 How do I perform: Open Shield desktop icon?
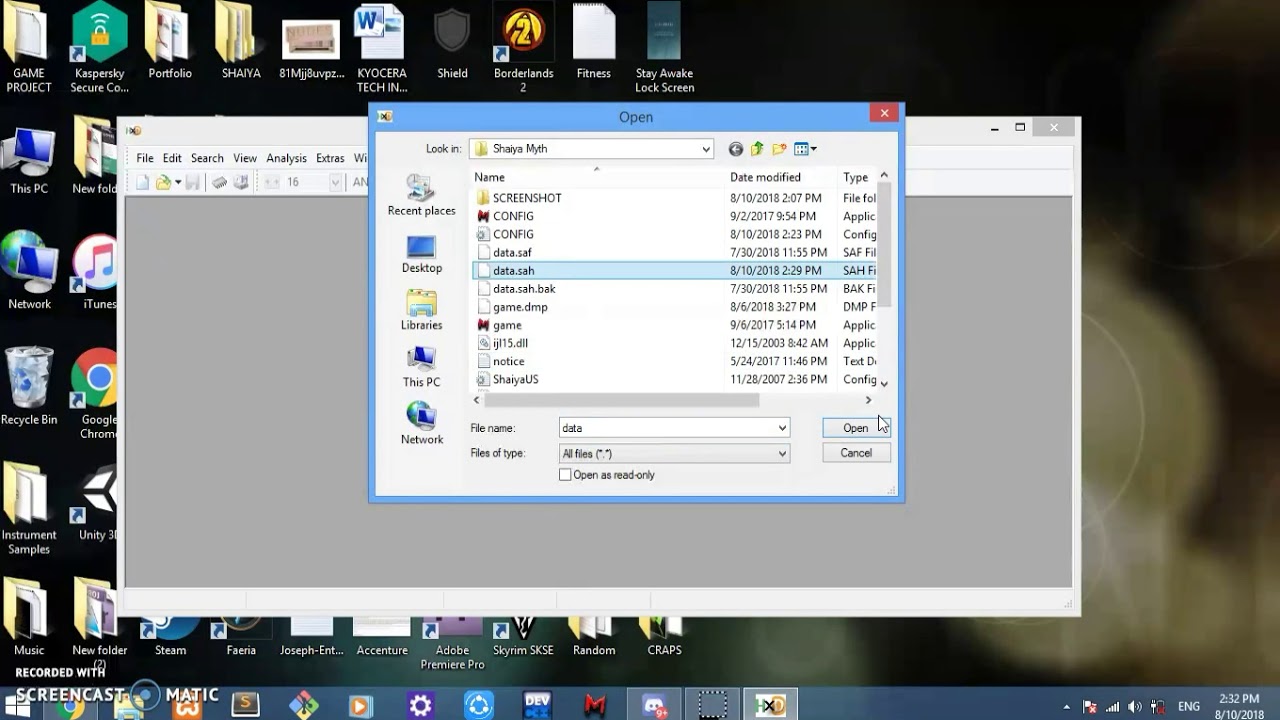click(452, 44)
